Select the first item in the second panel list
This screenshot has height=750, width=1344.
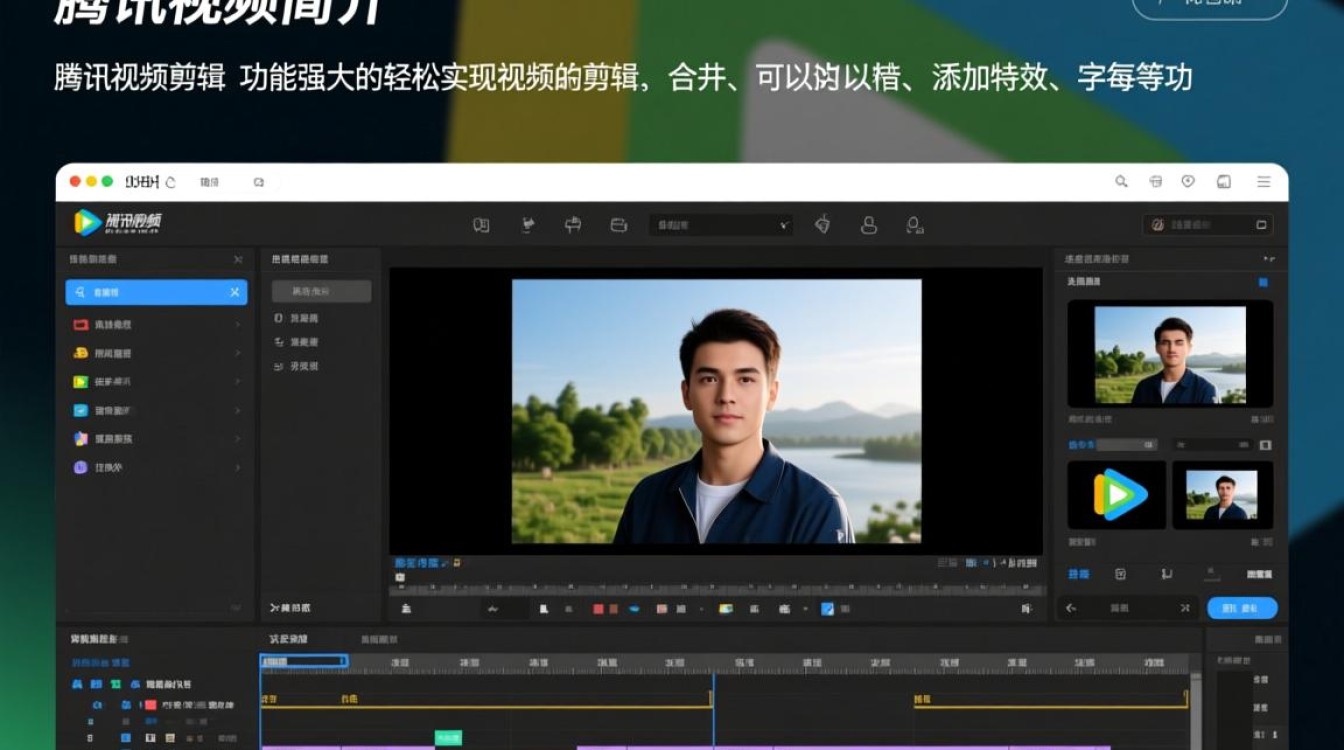[297, 318]
